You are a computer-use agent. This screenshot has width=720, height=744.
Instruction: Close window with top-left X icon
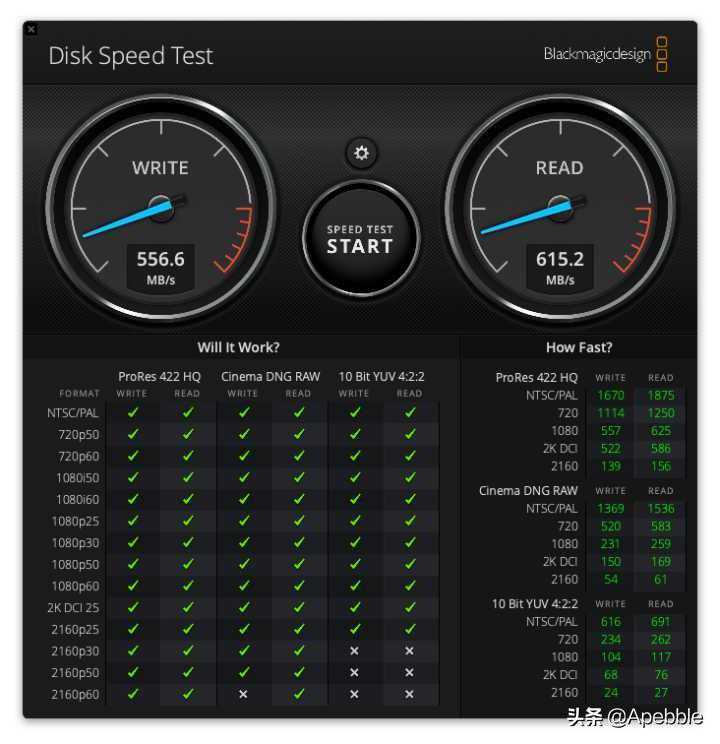[x=31, y=29]
